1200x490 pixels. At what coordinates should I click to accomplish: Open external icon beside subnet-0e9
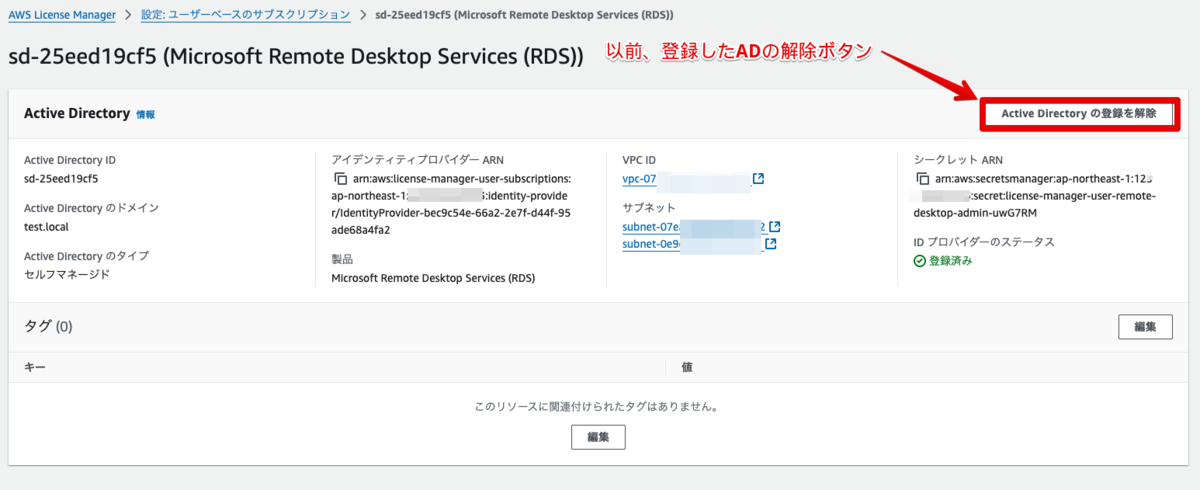[771, 244]
